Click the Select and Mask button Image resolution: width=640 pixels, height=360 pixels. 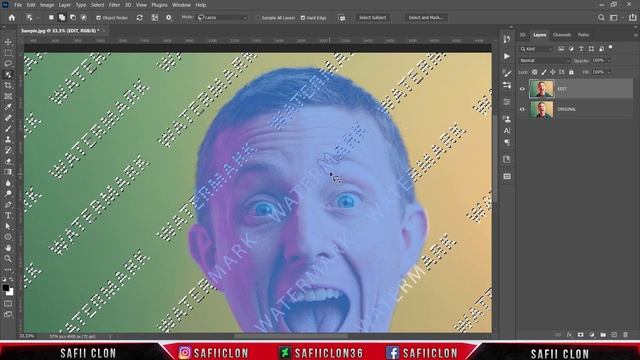pos(425,18)
